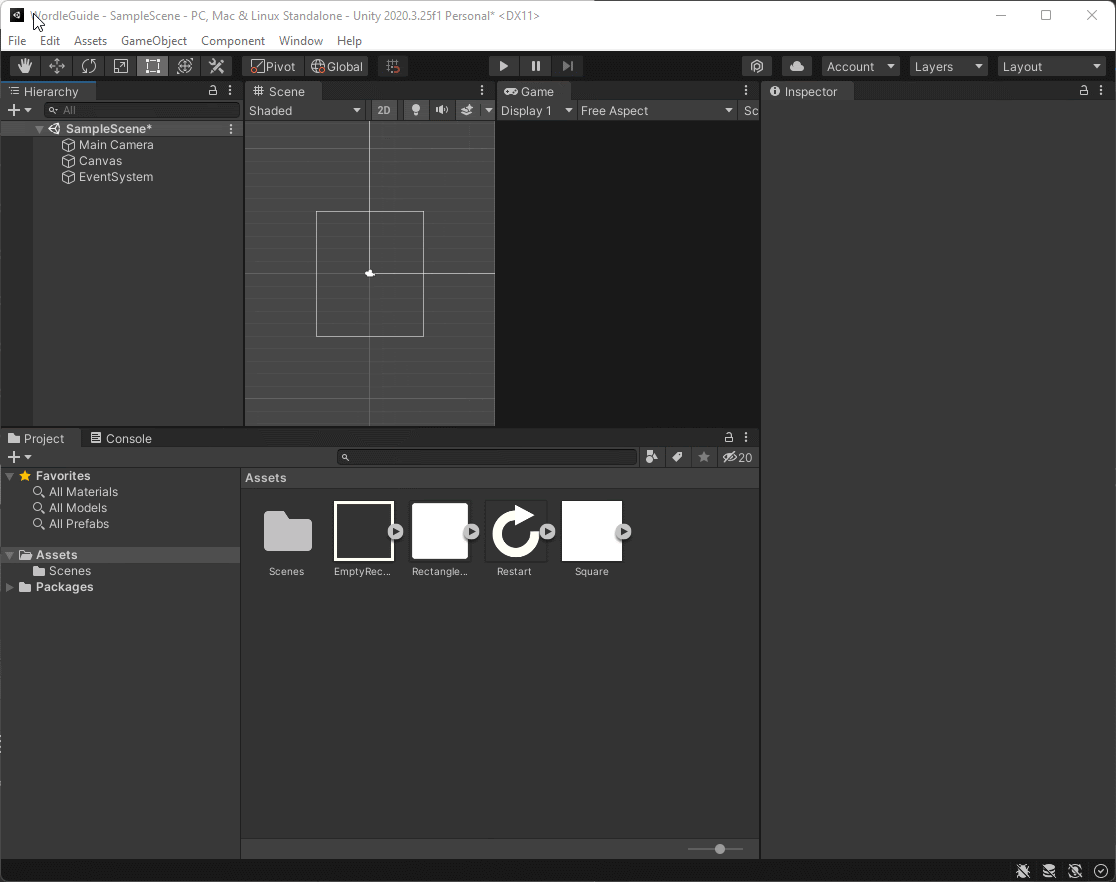Select Canvas object in Hierarchy
This screenshot has height=882, width=1116.
93,161
